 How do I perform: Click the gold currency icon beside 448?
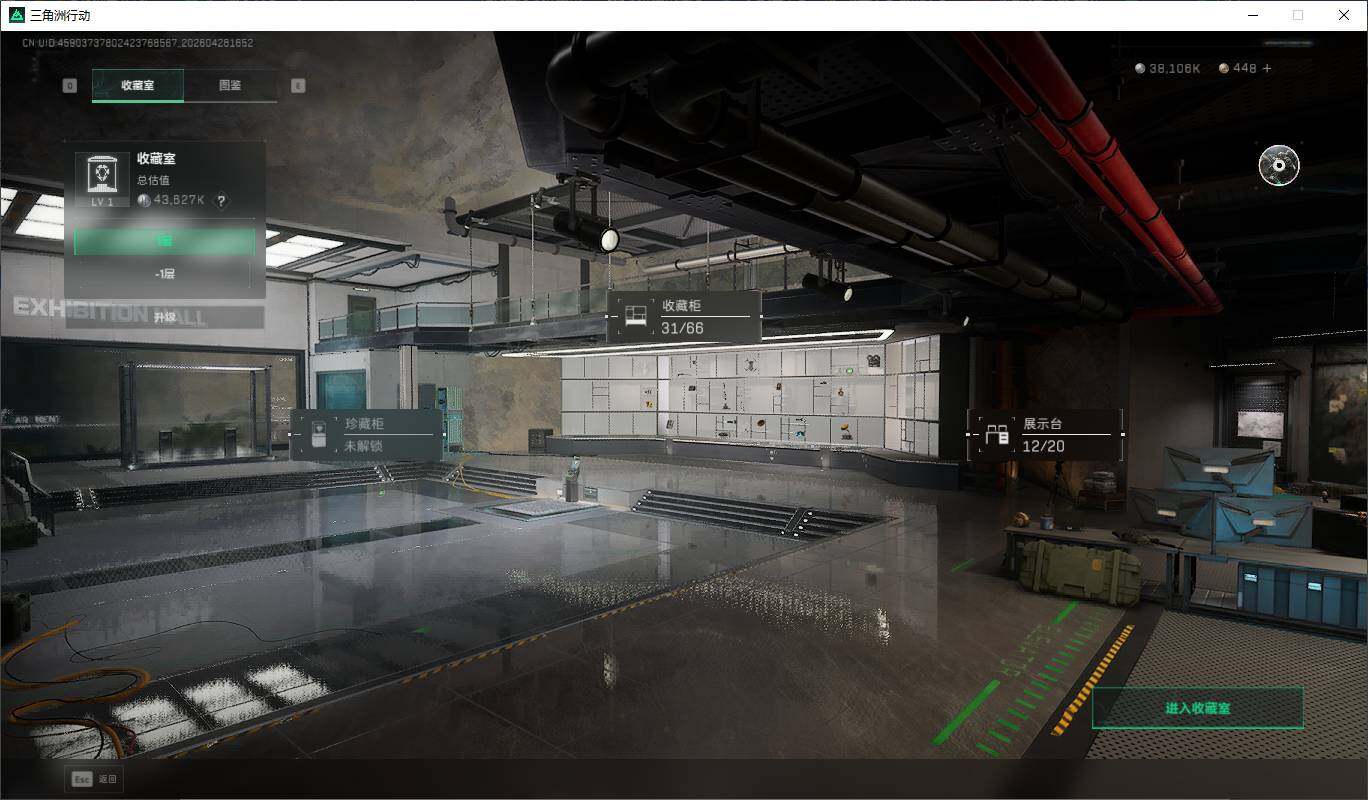[x=1224, y=68]
